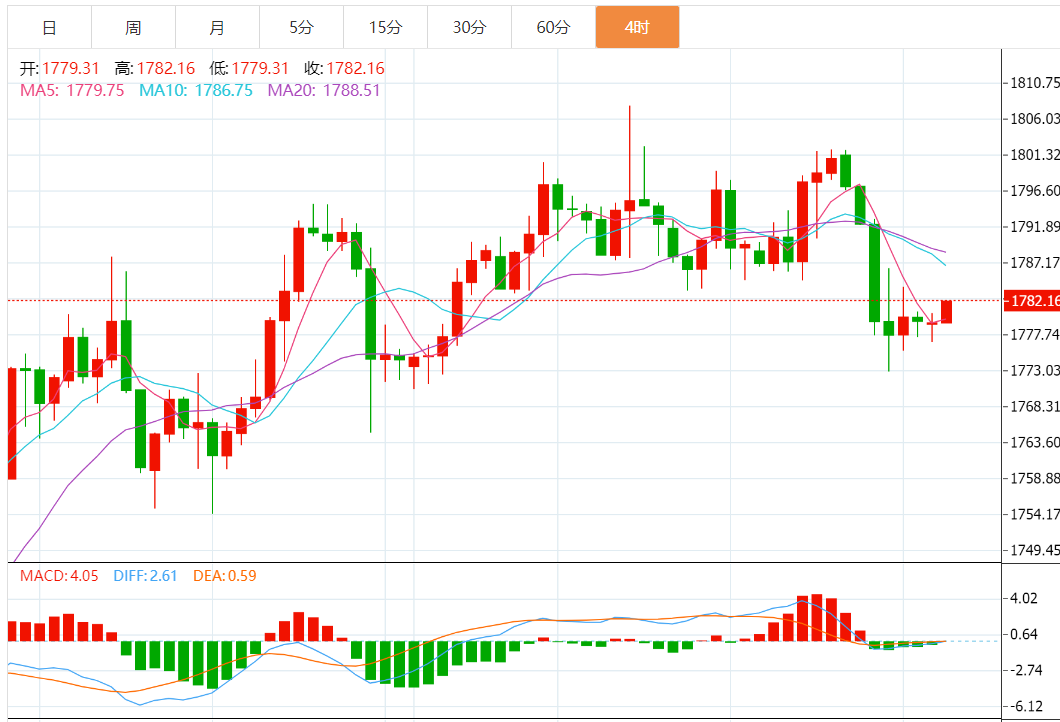Click the 1754.17 price axis label
Viewport: 1060px width, 722px height.
1034,514
